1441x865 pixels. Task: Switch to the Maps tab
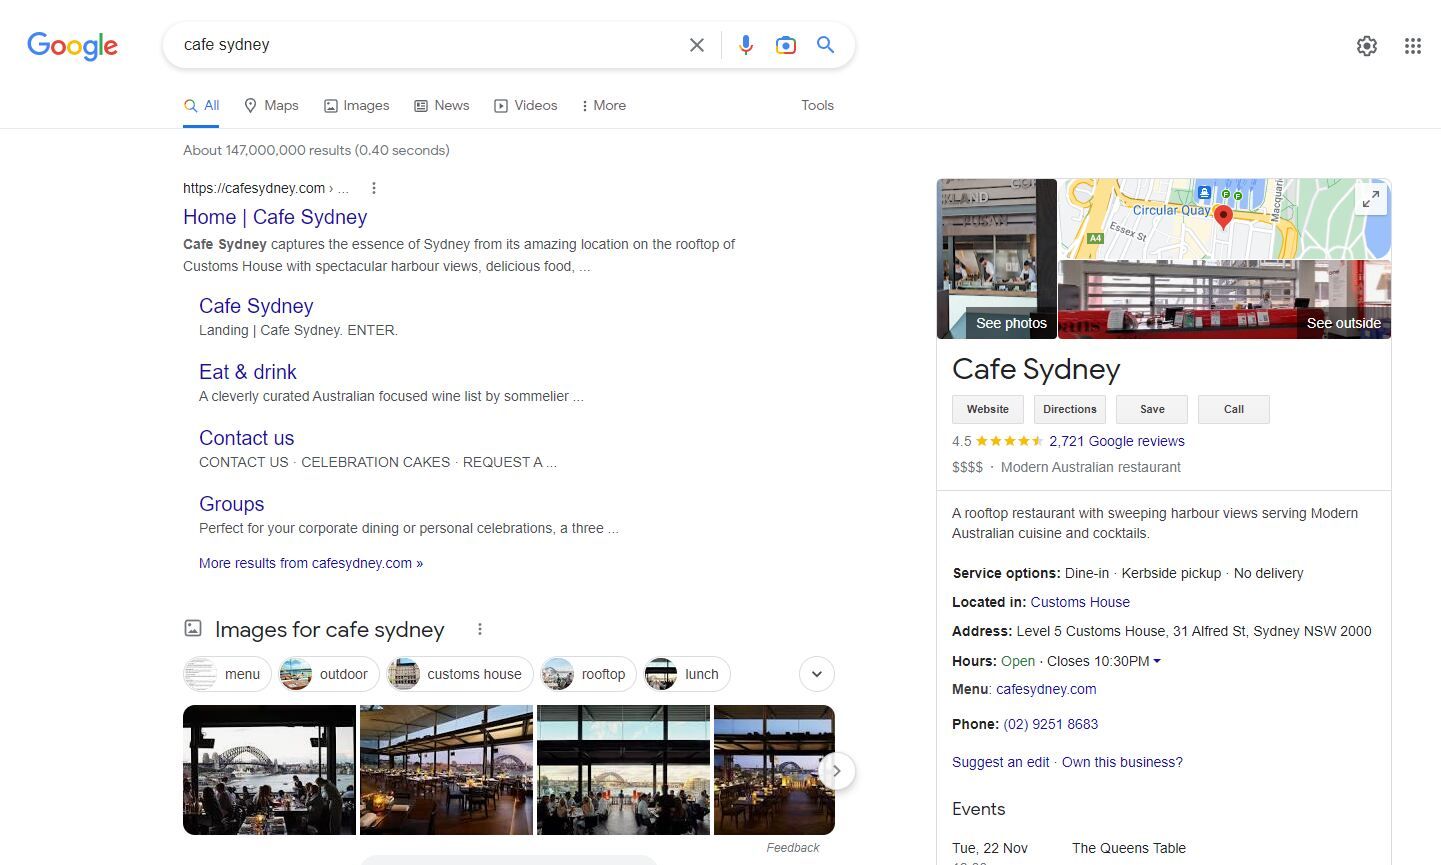tap(271, 105)
